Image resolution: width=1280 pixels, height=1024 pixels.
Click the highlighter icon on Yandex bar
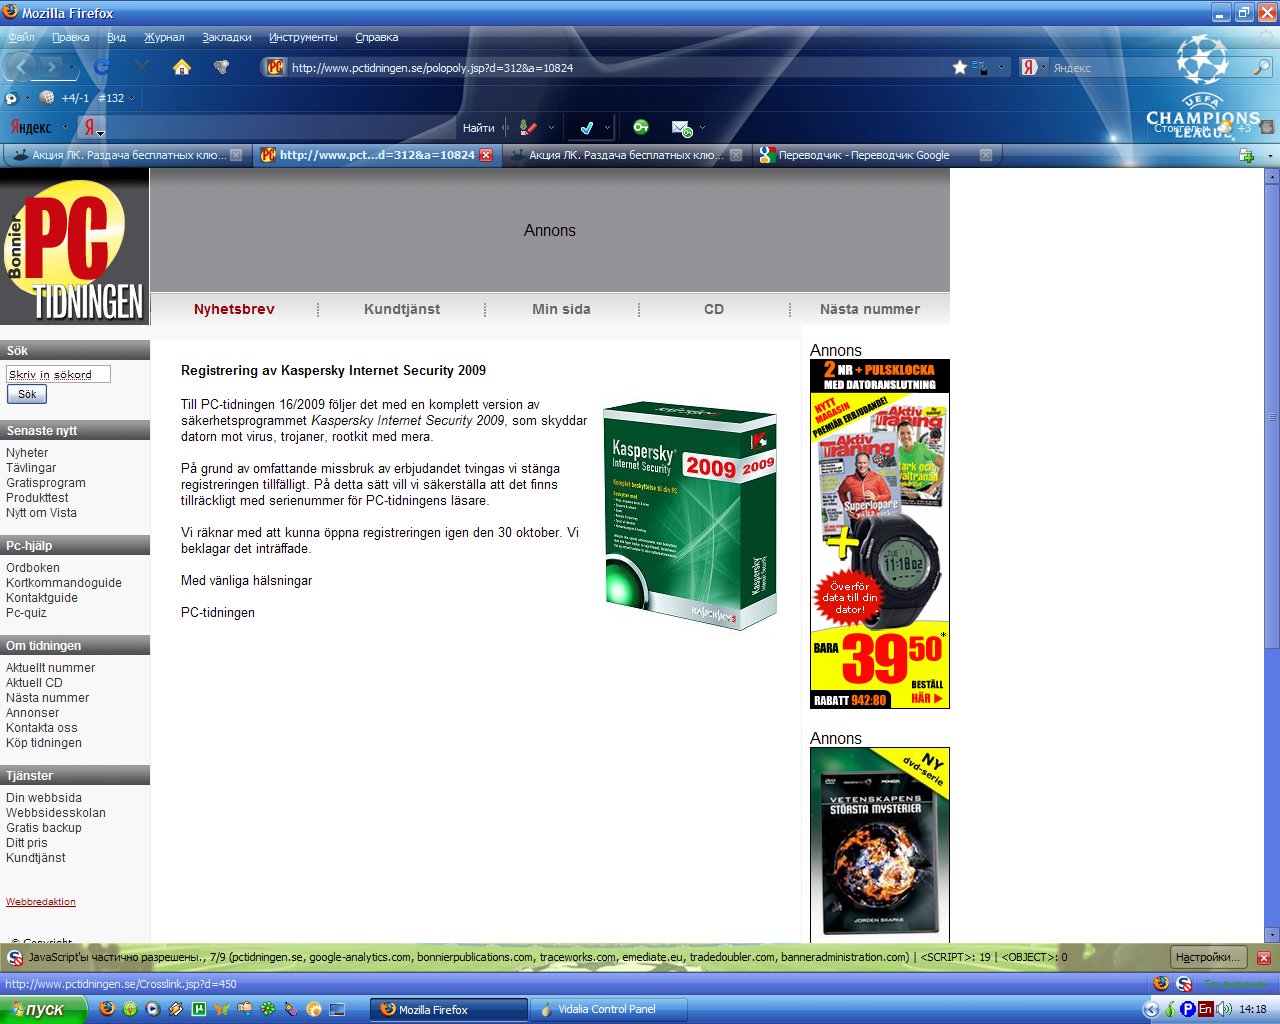528,127
